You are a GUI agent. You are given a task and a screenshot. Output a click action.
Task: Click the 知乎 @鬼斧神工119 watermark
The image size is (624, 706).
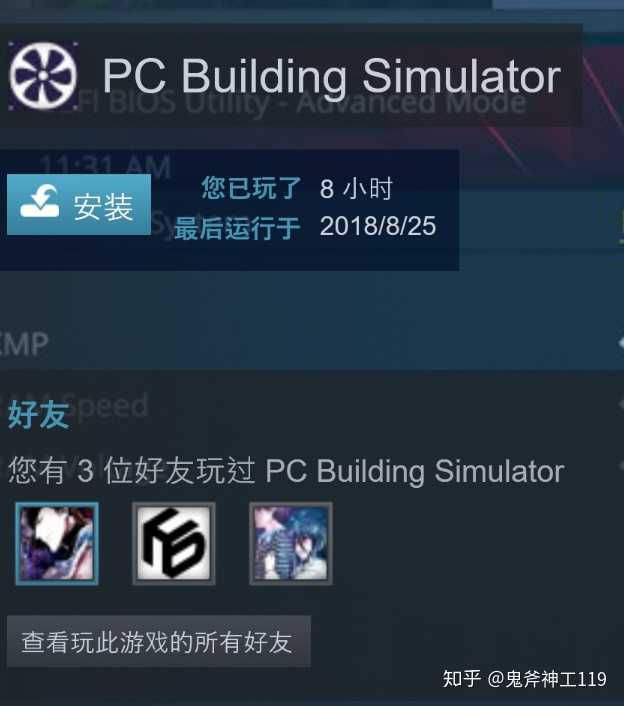coord(525,679)
